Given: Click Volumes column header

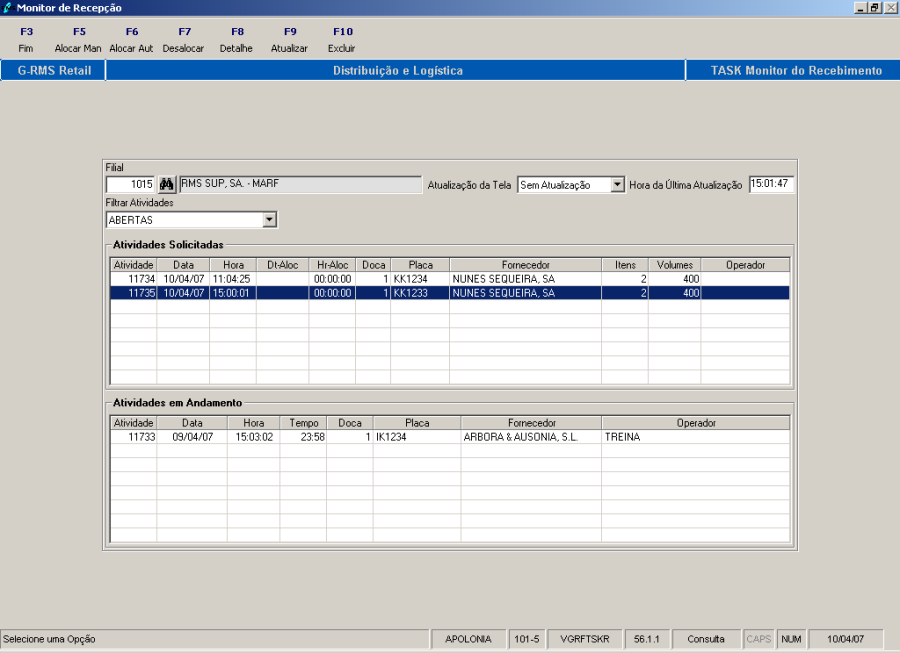Looking at the screenshot, I should (674, 265).
